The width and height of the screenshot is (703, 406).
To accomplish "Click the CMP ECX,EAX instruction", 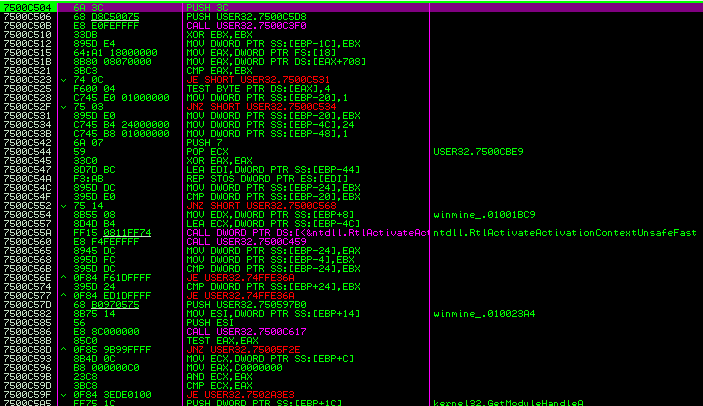I will (219, 385).
